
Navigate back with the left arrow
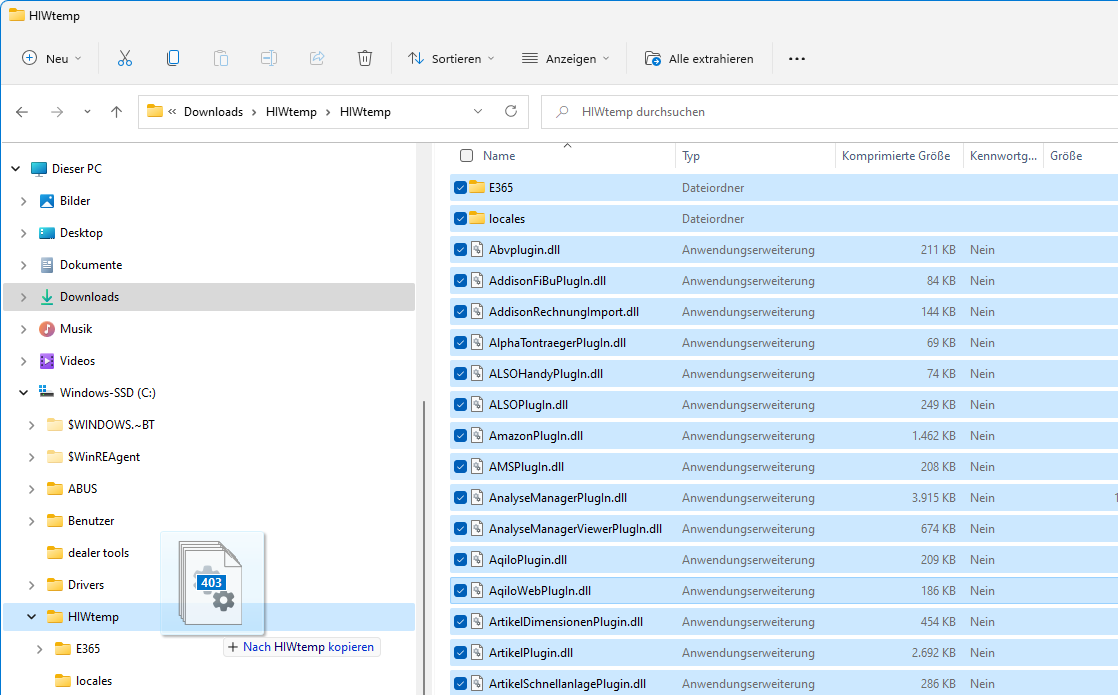pyautogui.click(x=22, y=112)
